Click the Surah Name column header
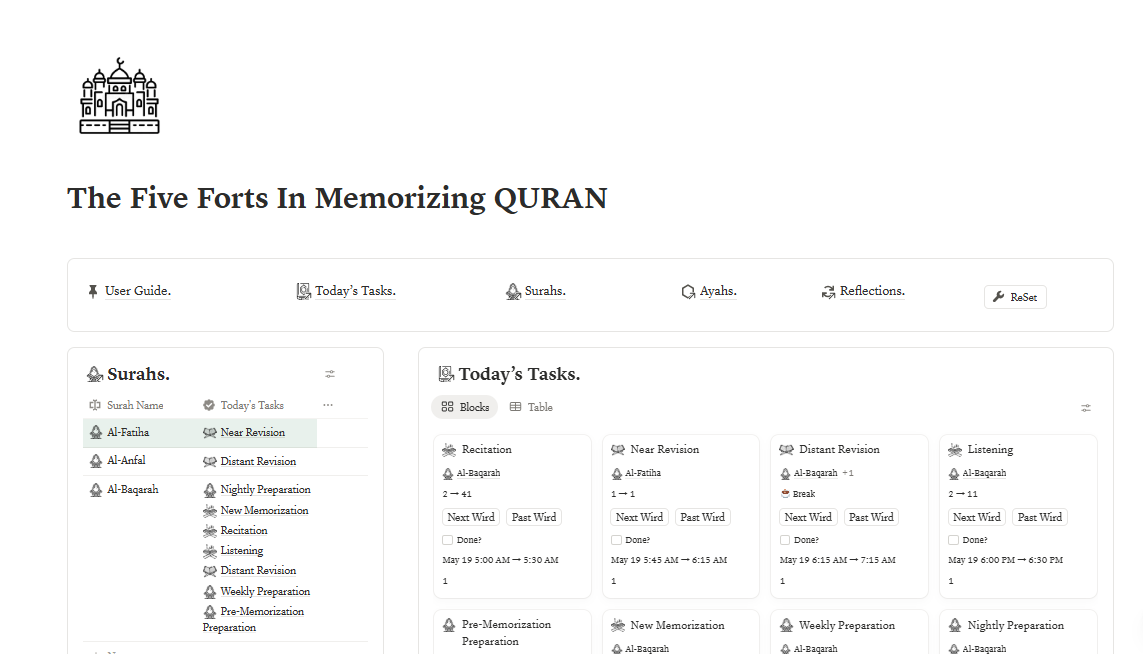The width and height of the screenshot is (1143, 654). 126,405
